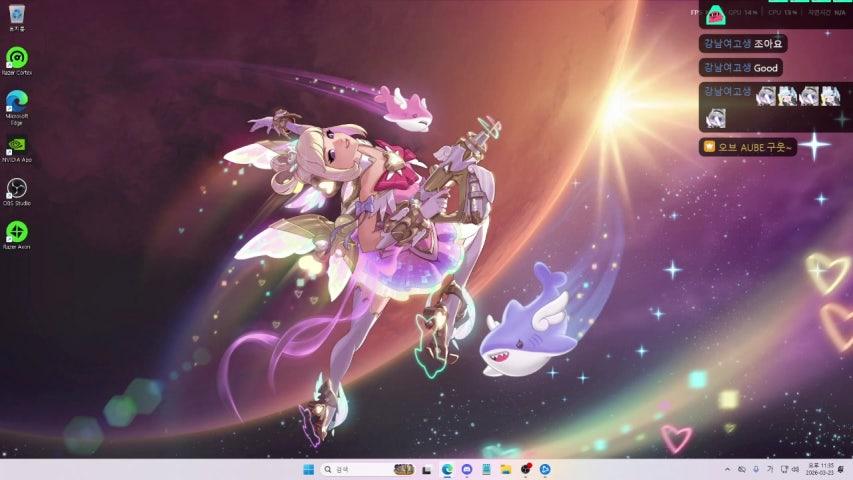Open the network and volume quick settings
This screenshot has height=480, width=853.
click(x=788, y=469)
